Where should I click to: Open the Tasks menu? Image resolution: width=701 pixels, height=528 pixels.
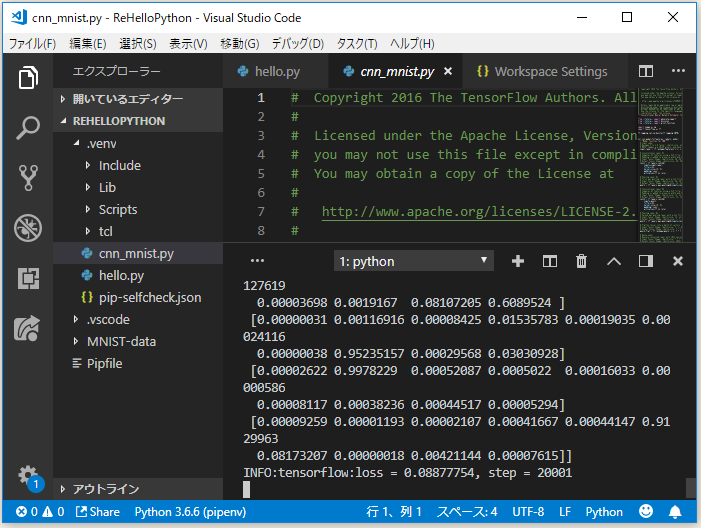coord(357,44)
